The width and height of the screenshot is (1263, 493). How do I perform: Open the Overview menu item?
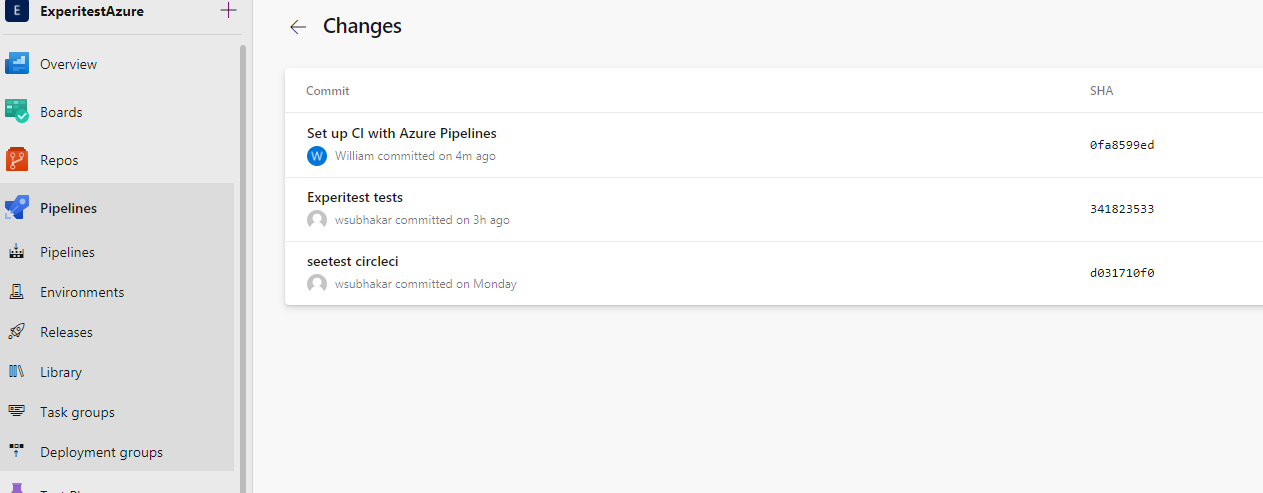tap(68, 64)
